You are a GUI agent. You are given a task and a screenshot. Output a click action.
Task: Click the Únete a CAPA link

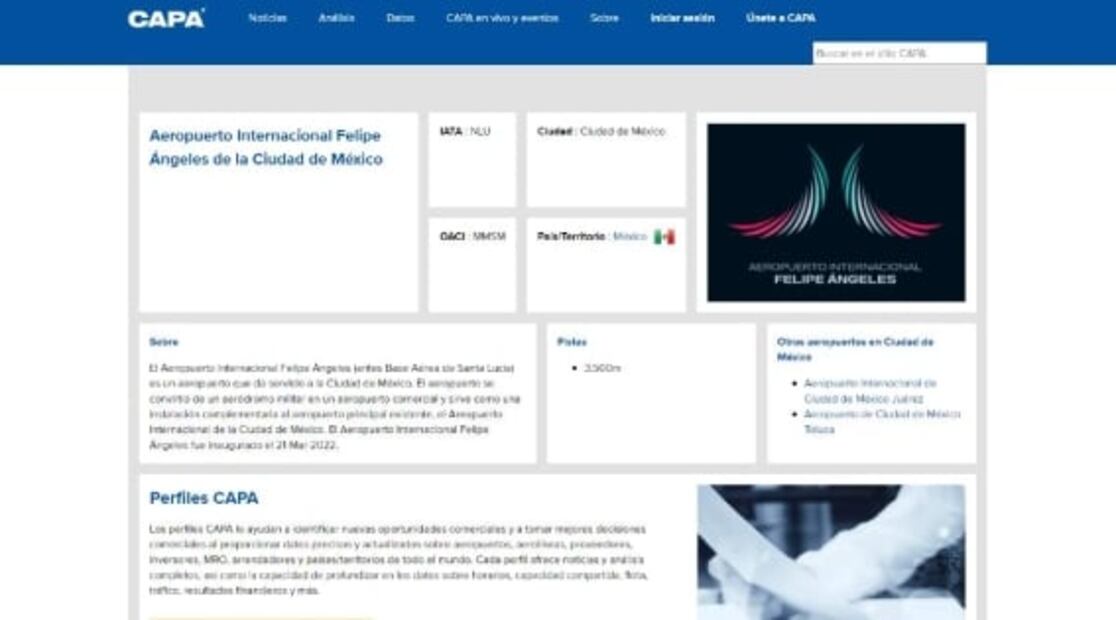pyautogui.click(x=780, y=18)
